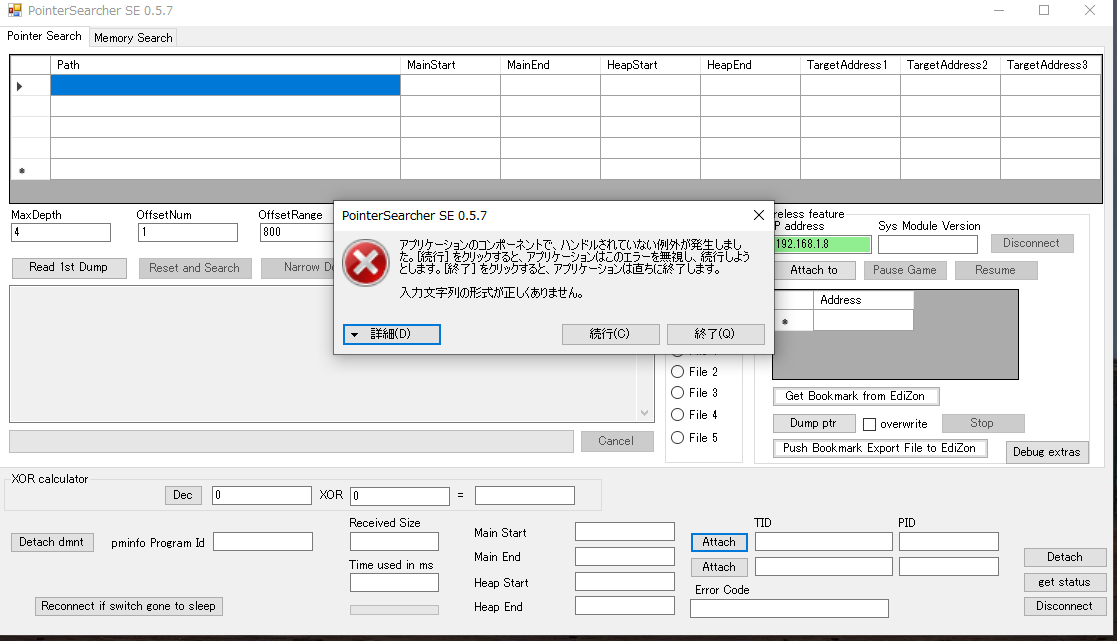
Task: Click the Stop button
Action: click(982, 423)
